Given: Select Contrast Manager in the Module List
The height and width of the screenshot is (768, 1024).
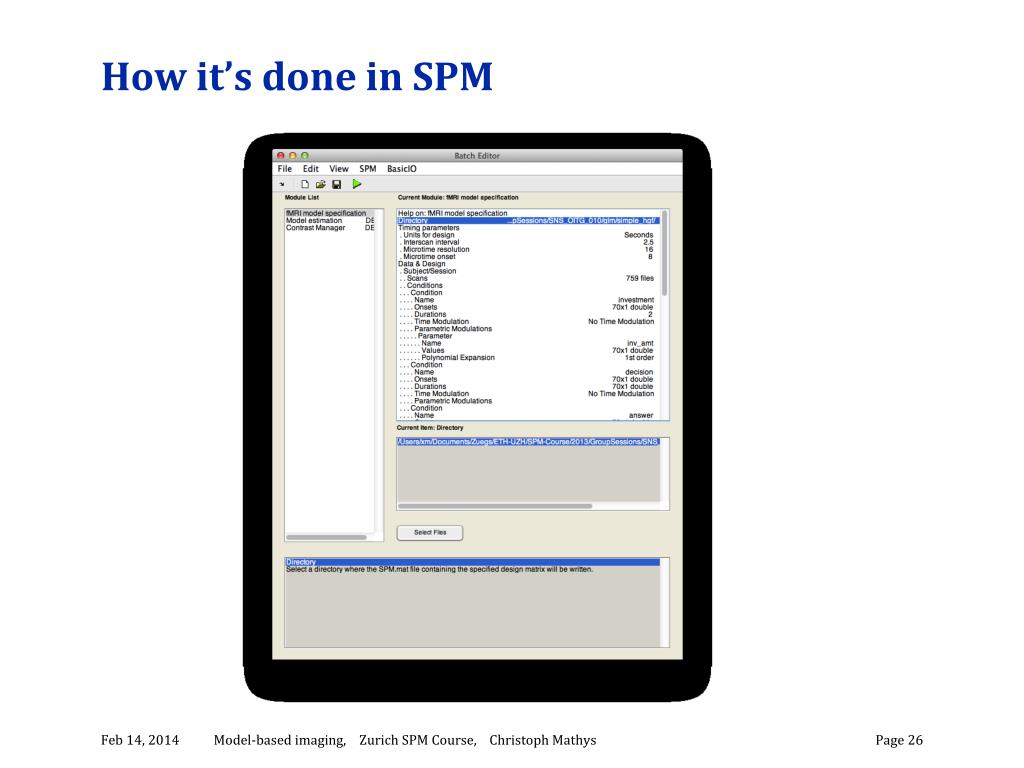Looking at the screenshot, I should pos(330,228).
